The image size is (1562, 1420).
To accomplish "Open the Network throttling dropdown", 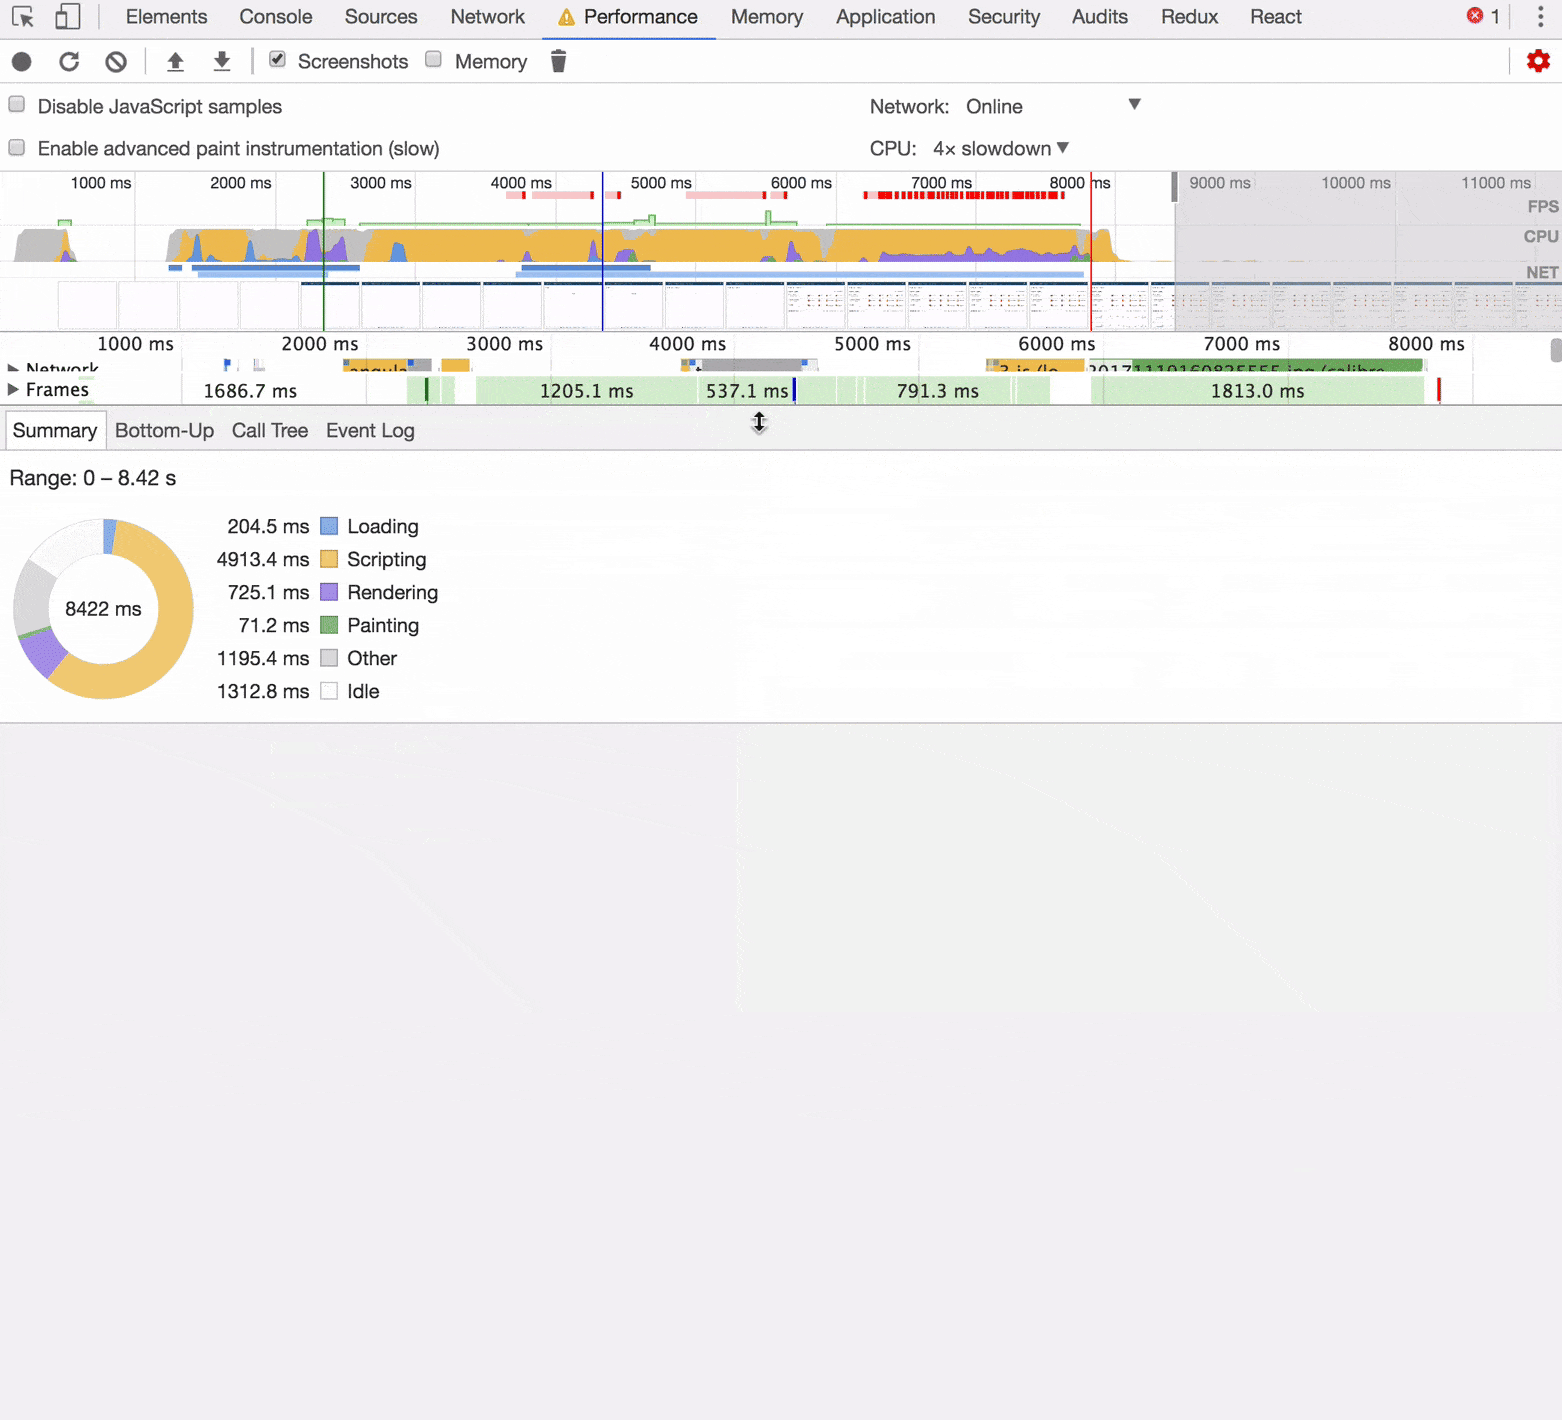I will 1050,106.
